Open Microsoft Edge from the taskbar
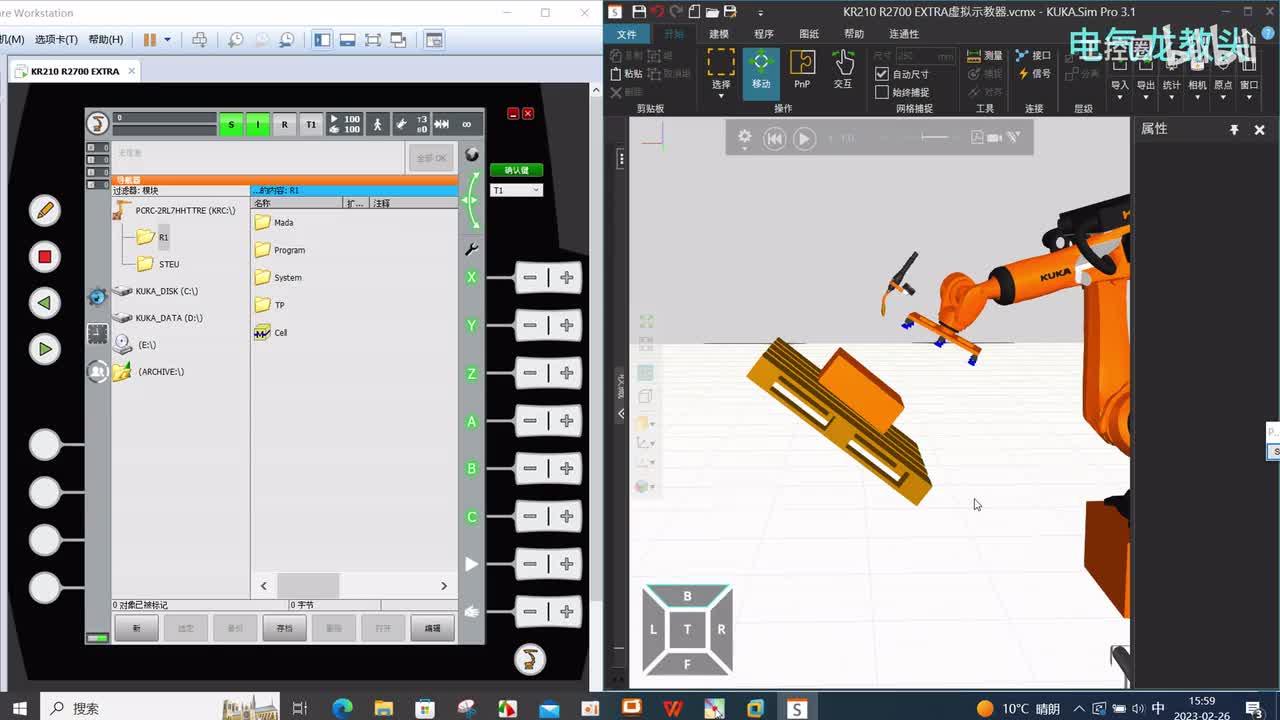Image resolution: width=1280 pixels, height=720 pixels. (x=342, y=708)
